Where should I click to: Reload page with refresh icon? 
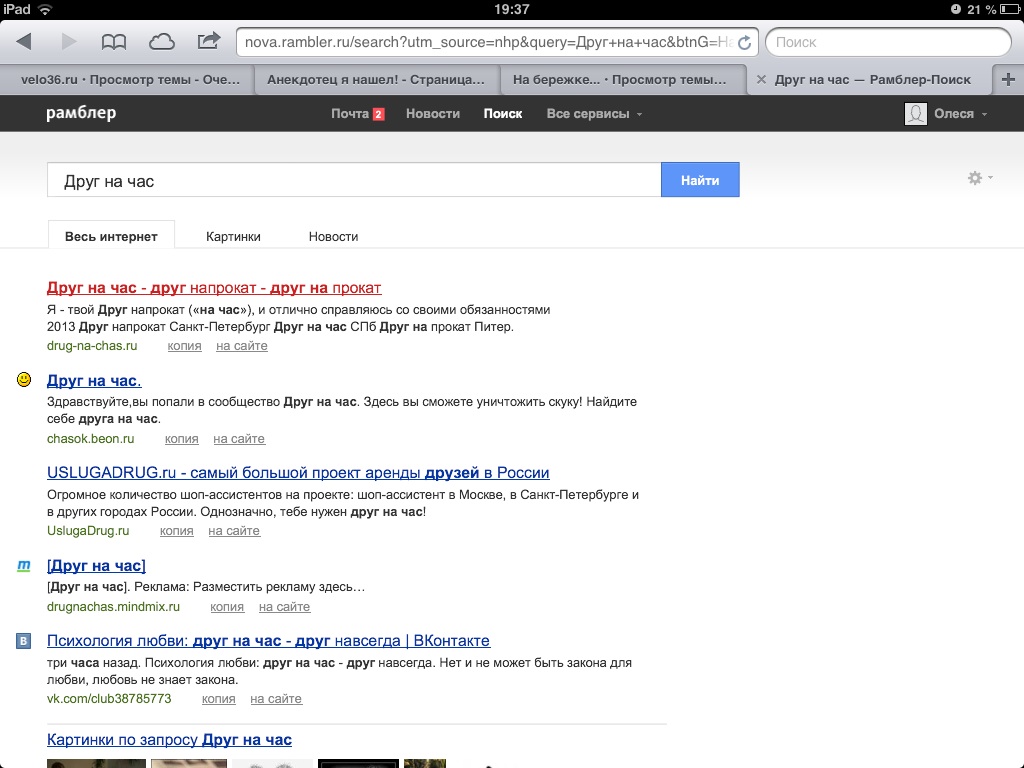point(744,43)
